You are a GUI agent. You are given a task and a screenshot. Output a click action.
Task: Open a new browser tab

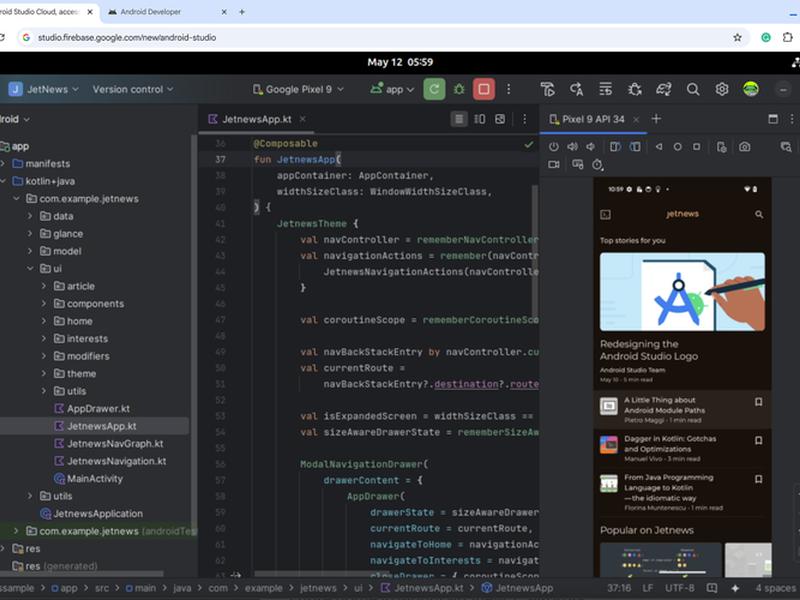pyautogui.click(x=242, y=12)
